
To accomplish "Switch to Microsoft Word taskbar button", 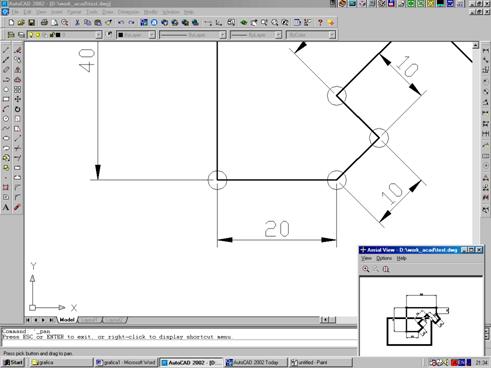I will tap(125, 362).
